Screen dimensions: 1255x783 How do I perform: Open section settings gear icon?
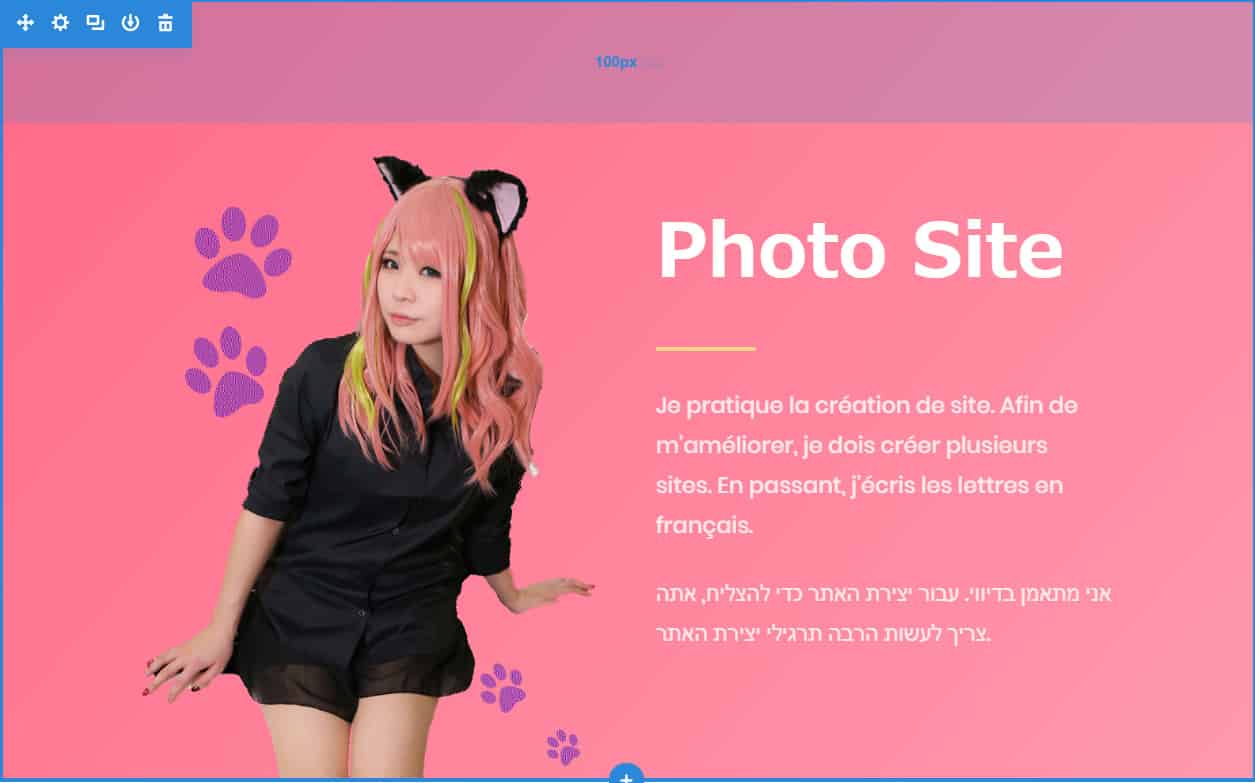(x=60, y=23)
